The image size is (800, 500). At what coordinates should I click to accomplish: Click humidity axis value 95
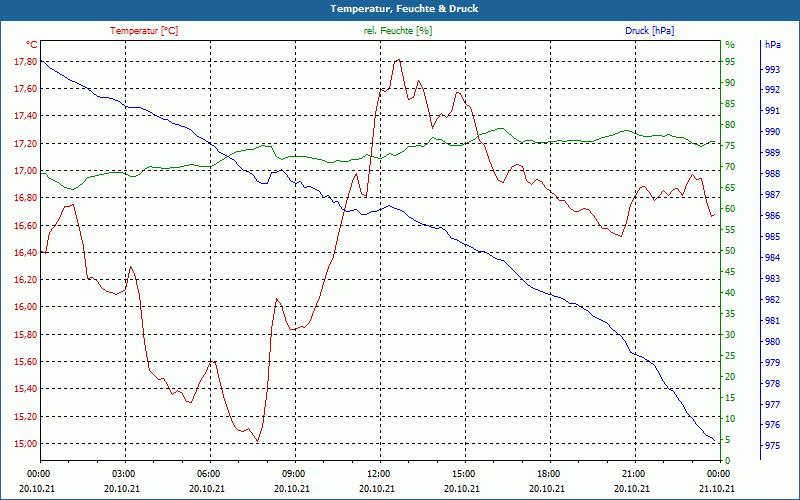pos(730,61)
